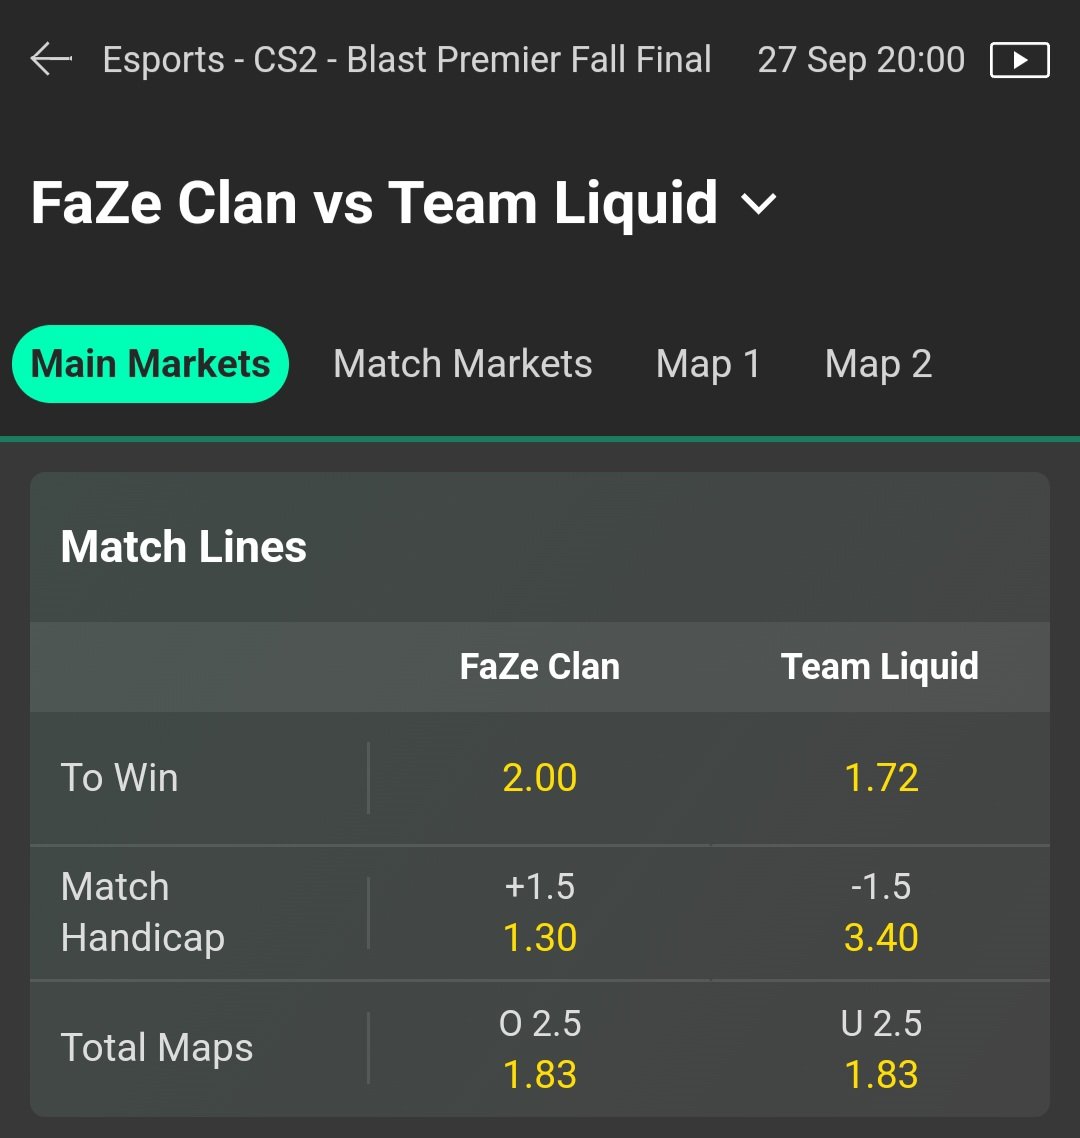
Task: Expand the FaZe Clan vs Team Liquid match dropdown
Action: click(x=758, y=204)
